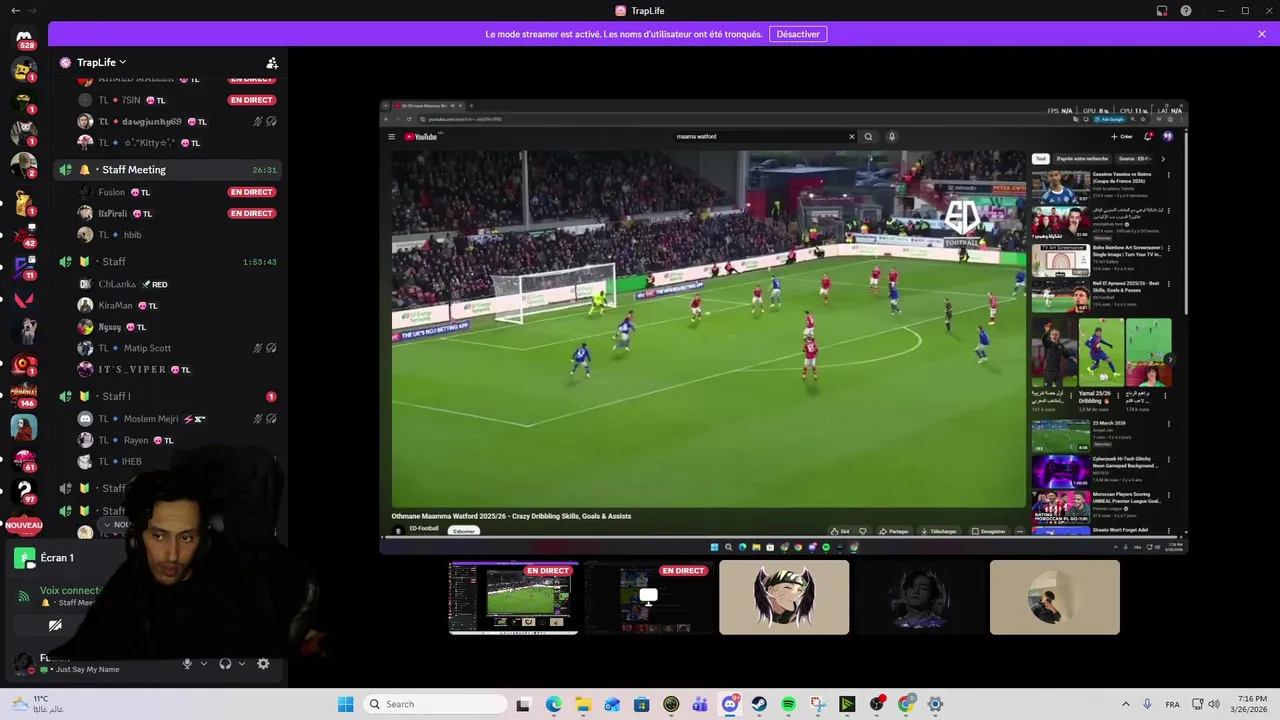Open 7SIN's EN DIRECT stream badge
1280x720 pixels.
click(251, 100)
